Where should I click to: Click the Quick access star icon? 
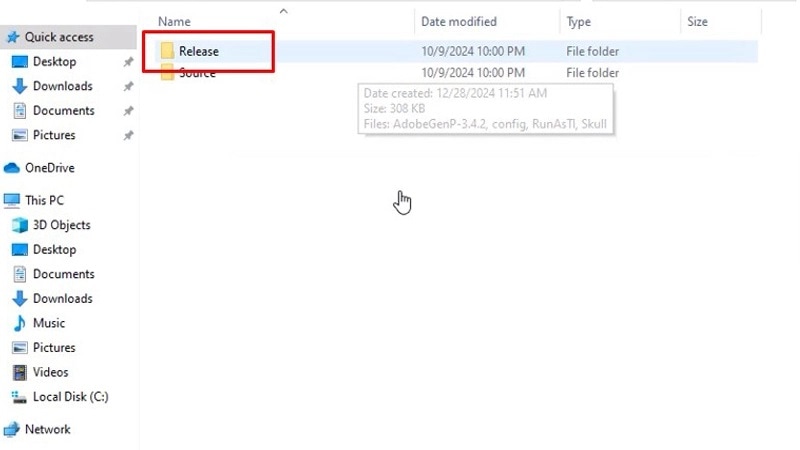13,37
